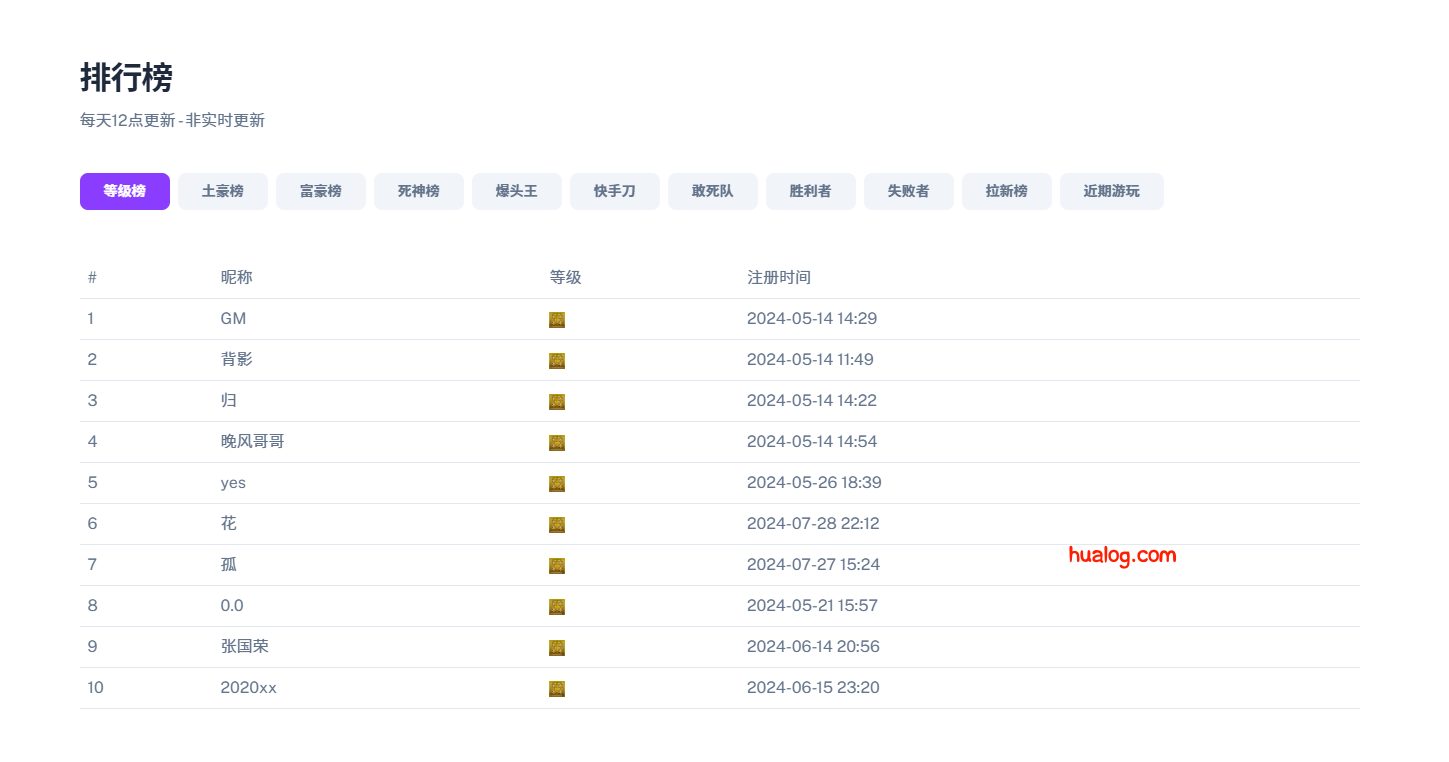
Task: Show the 近期游玩 list
Action: coord(1112,191)
